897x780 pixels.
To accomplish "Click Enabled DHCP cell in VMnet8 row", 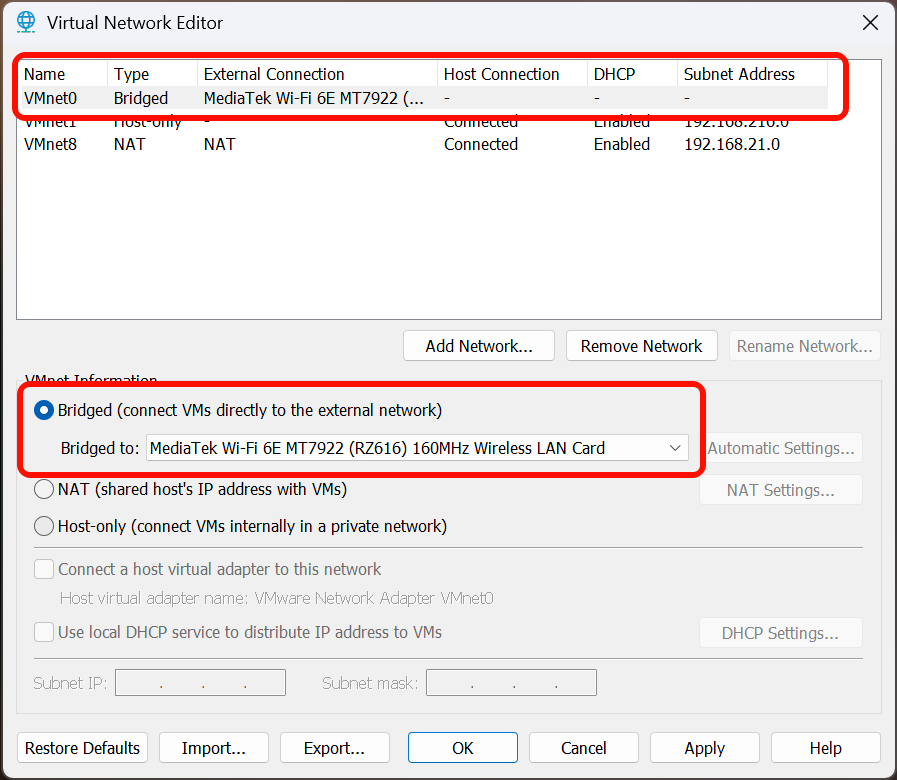I will coord(622,144).
